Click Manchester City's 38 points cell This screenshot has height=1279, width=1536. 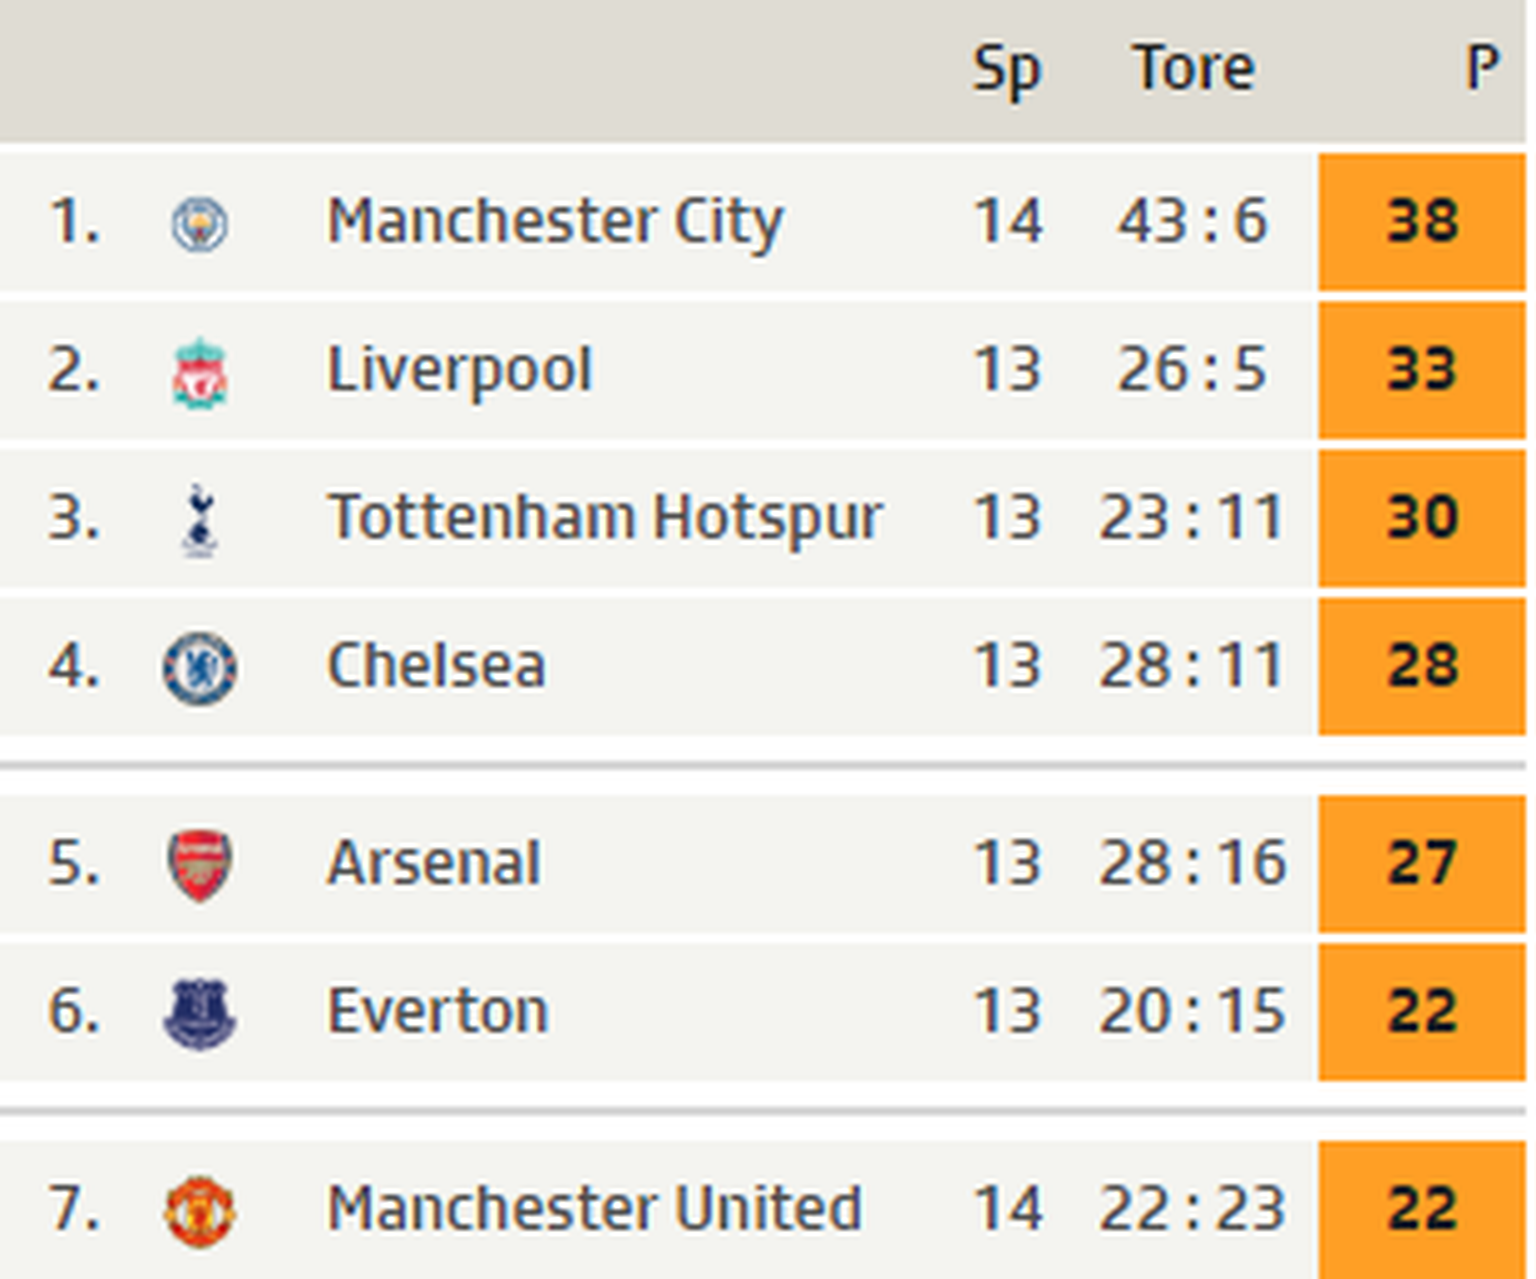pyautogui.click(x=1422, y=221)
